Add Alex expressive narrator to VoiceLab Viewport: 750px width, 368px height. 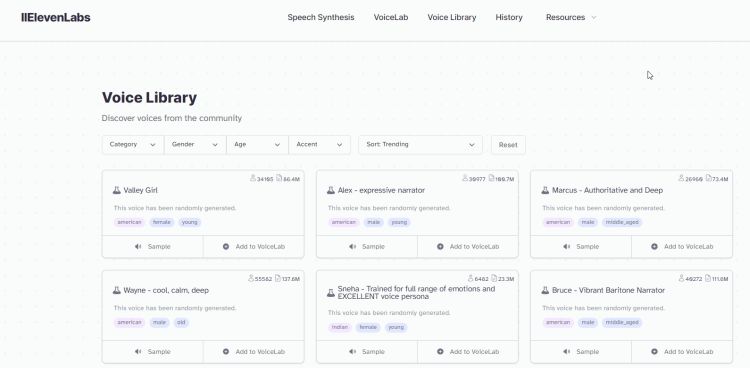click(468, 247)
